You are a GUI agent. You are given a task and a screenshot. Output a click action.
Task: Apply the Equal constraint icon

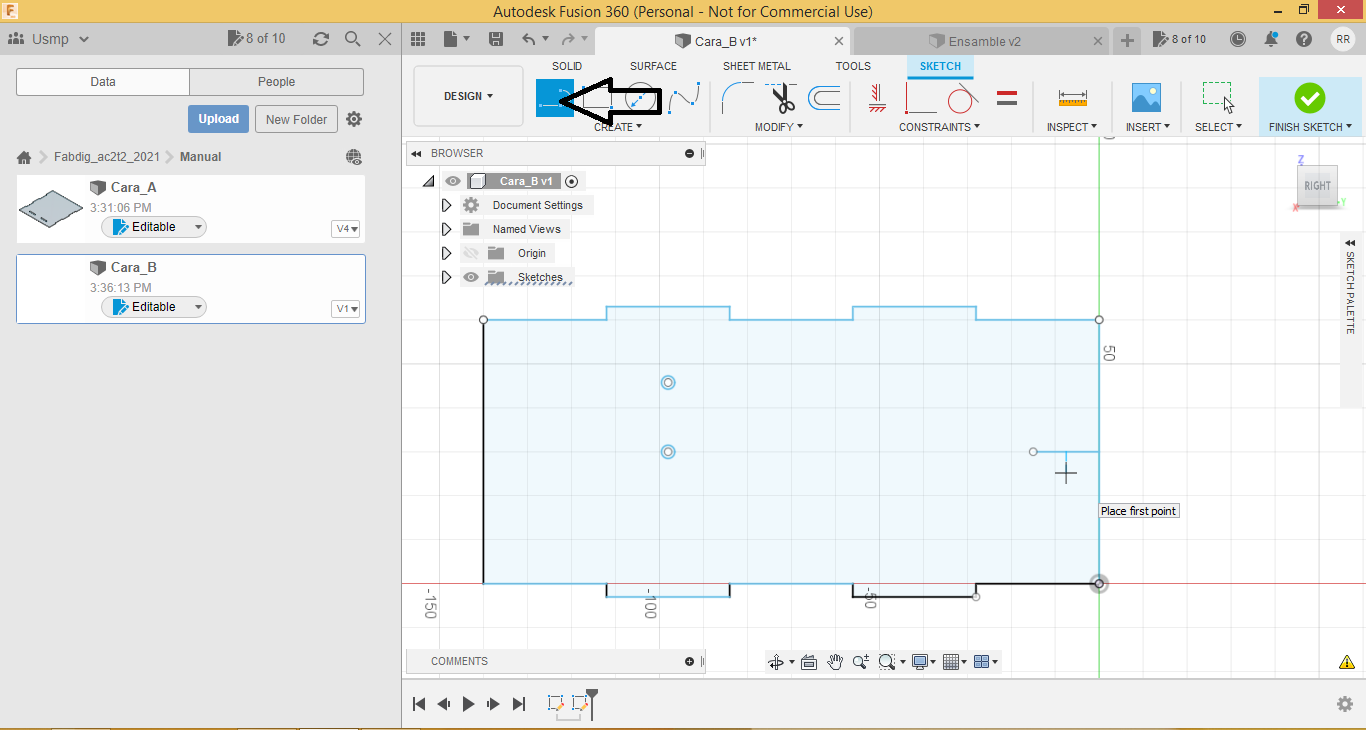1007,98
